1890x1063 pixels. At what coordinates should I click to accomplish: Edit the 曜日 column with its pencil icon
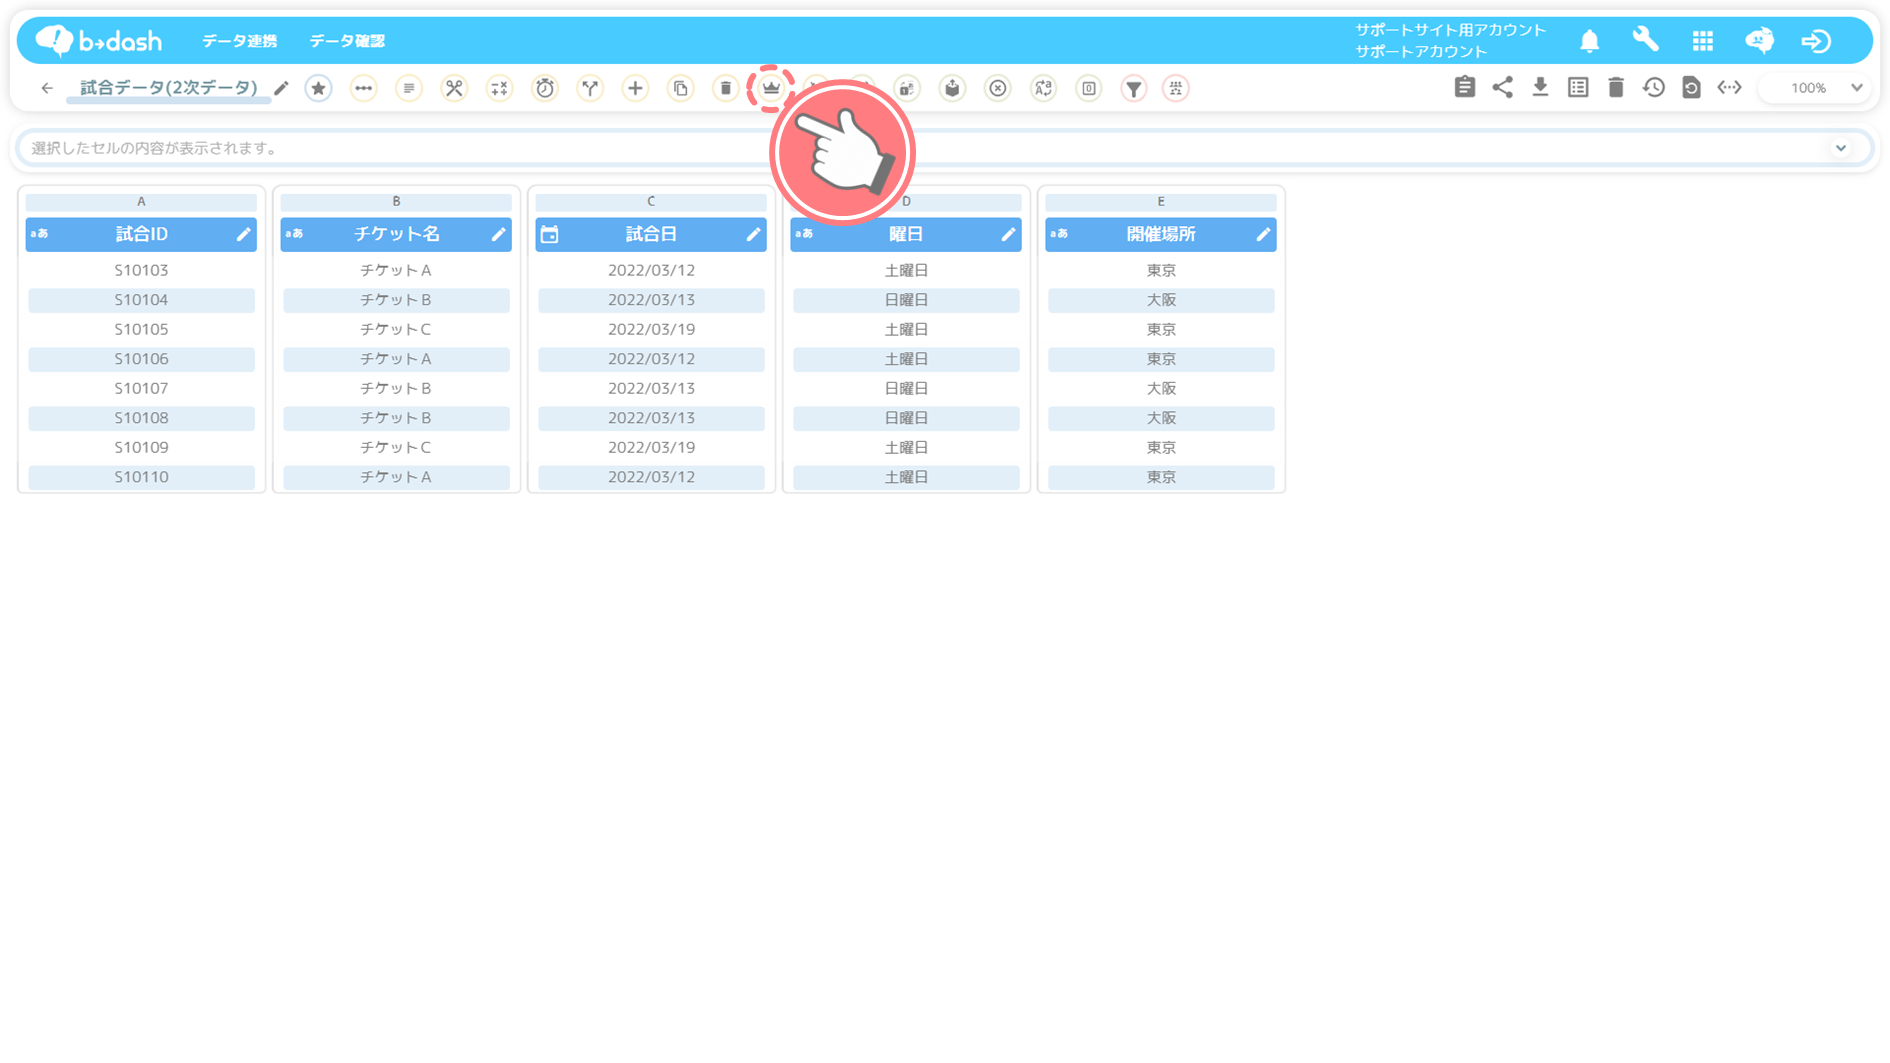point(1008,234)
